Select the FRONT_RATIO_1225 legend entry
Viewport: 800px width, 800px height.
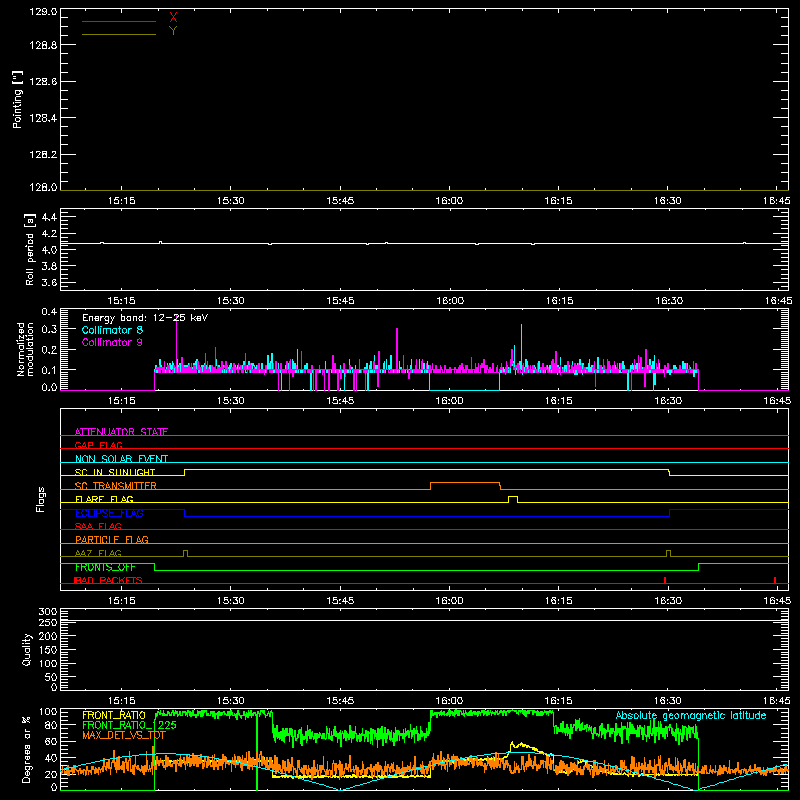(130, 725)
